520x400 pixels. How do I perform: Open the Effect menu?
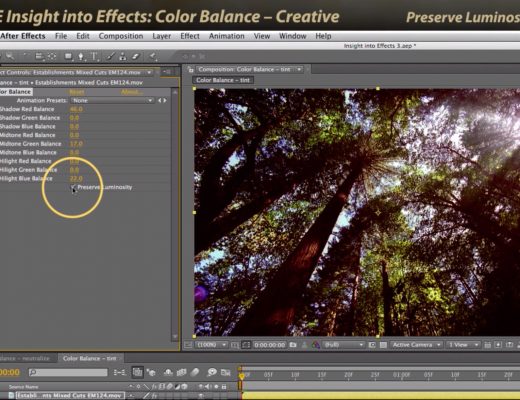coord(190,36)
